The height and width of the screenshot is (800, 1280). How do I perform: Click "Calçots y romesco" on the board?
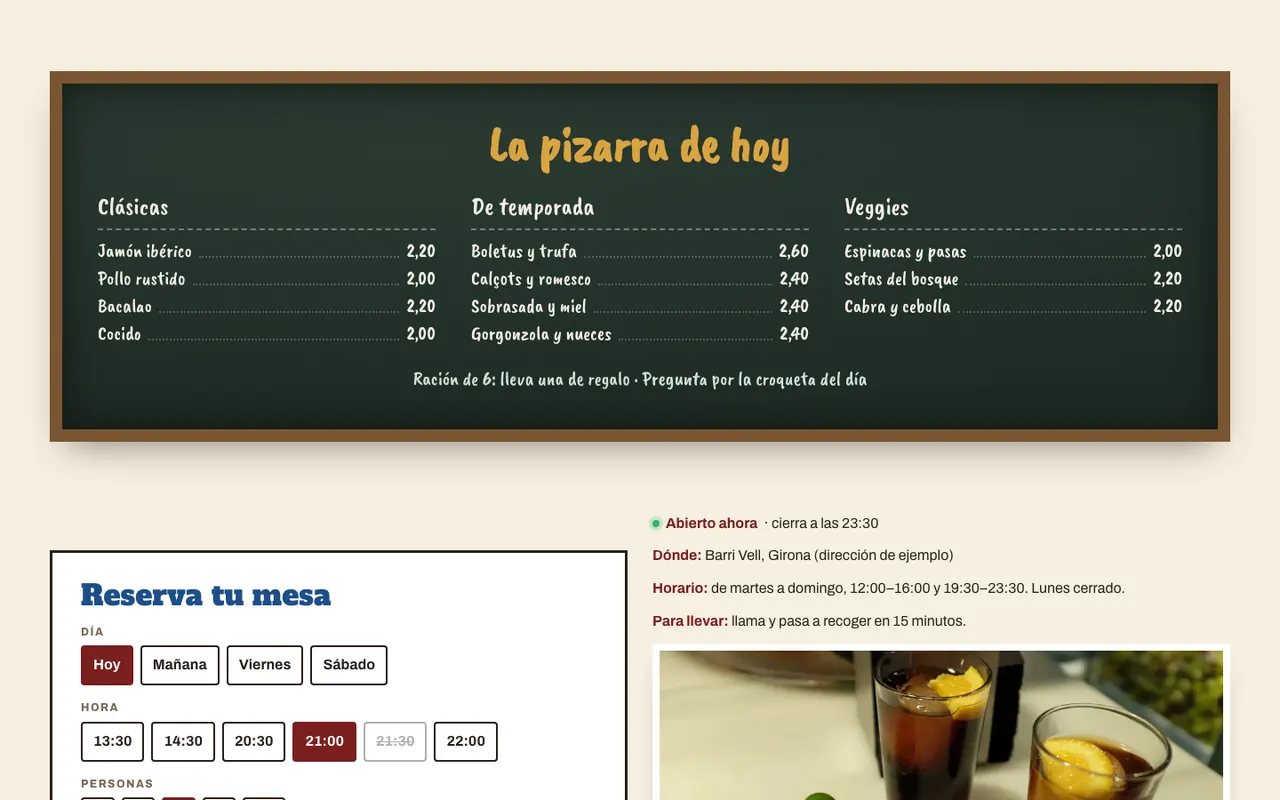coord(531,280)
